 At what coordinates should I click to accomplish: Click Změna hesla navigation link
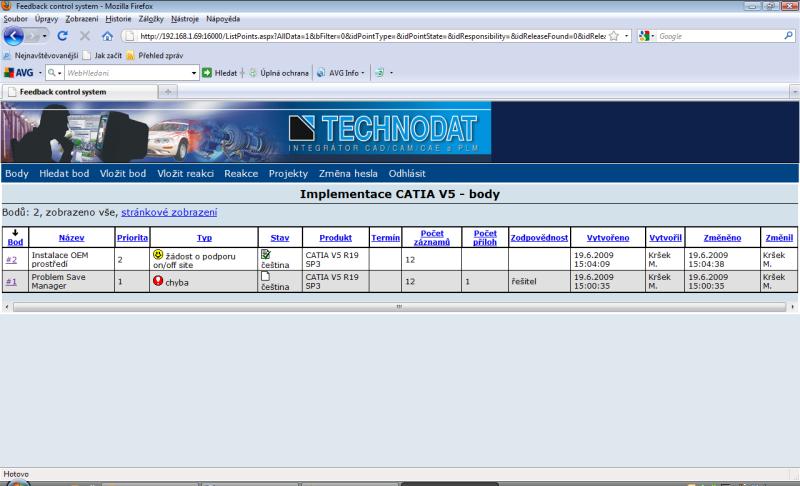348,173
